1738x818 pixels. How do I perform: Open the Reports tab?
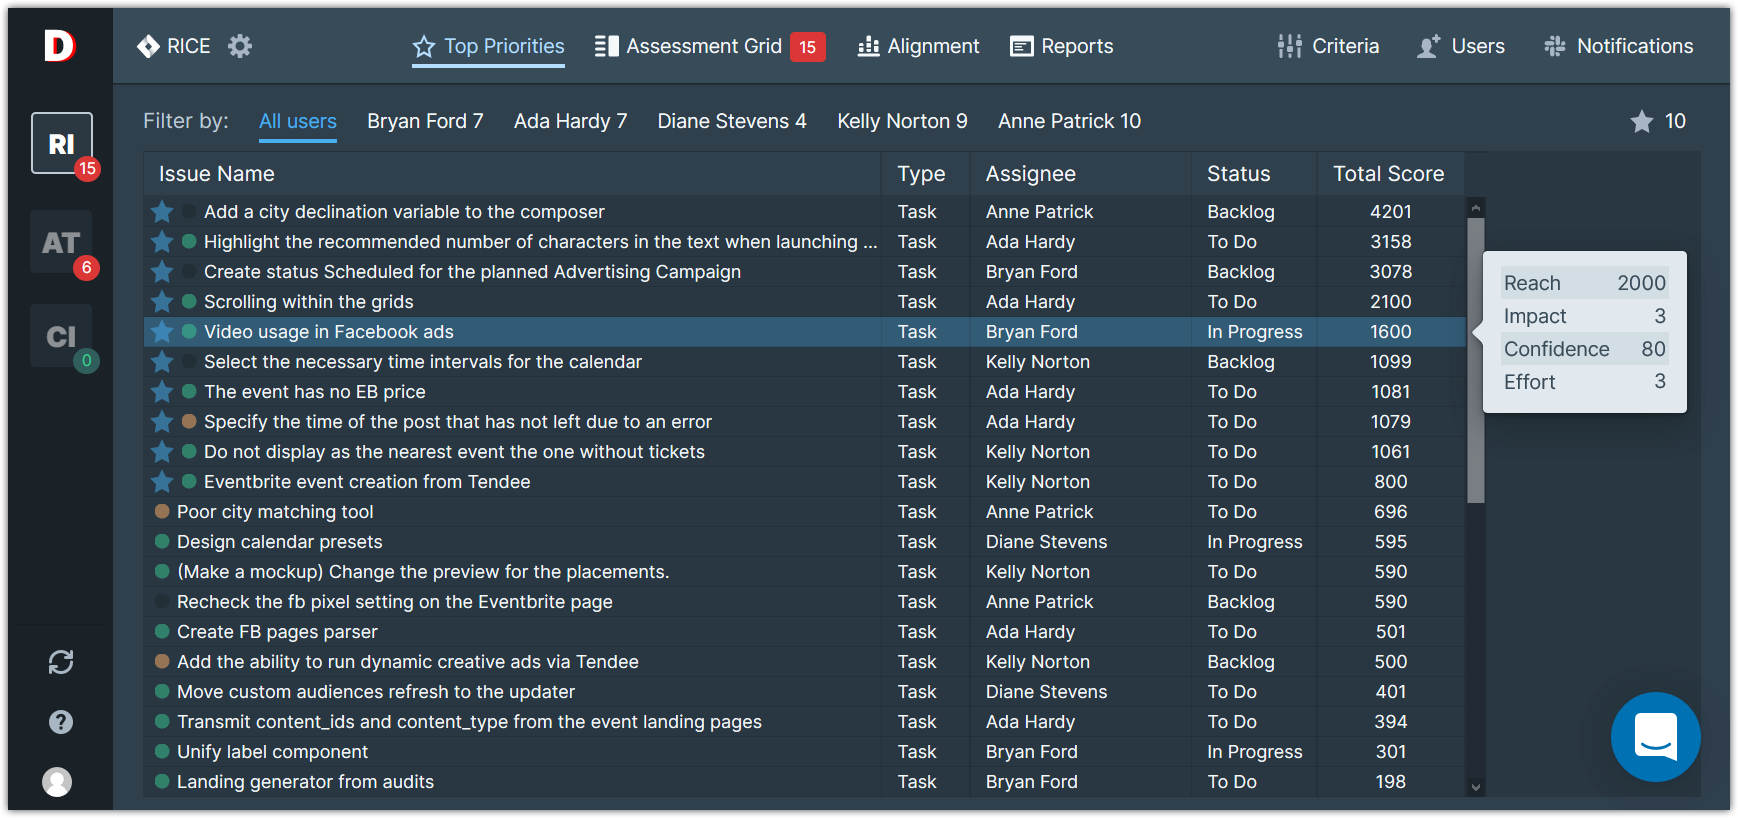coord(1061,46)
